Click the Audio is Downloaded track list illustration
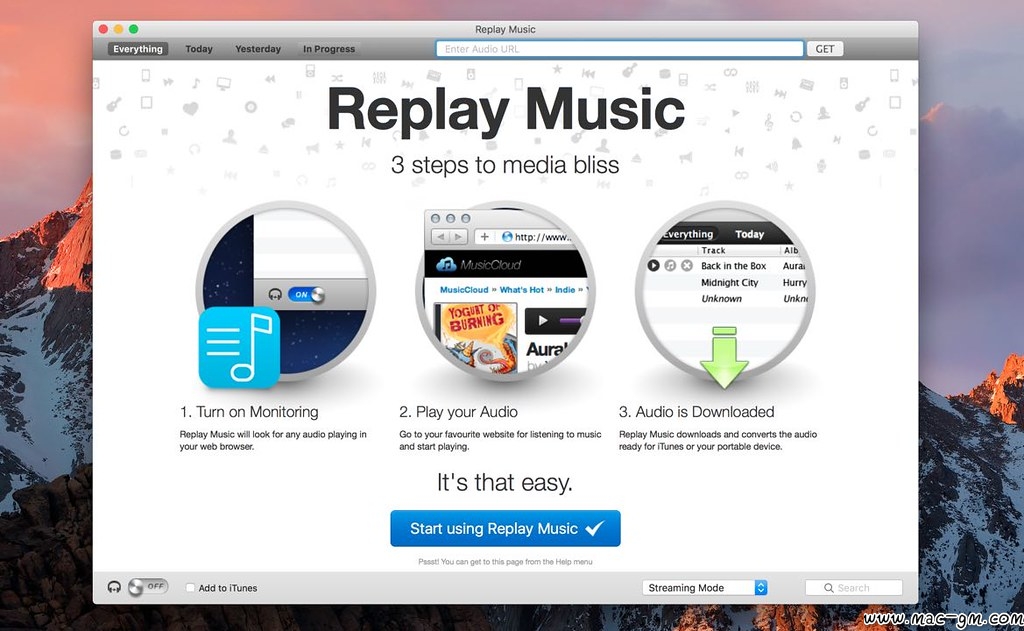The height and width of the screenshot is (631, 1024). click(x=724, y=292)
